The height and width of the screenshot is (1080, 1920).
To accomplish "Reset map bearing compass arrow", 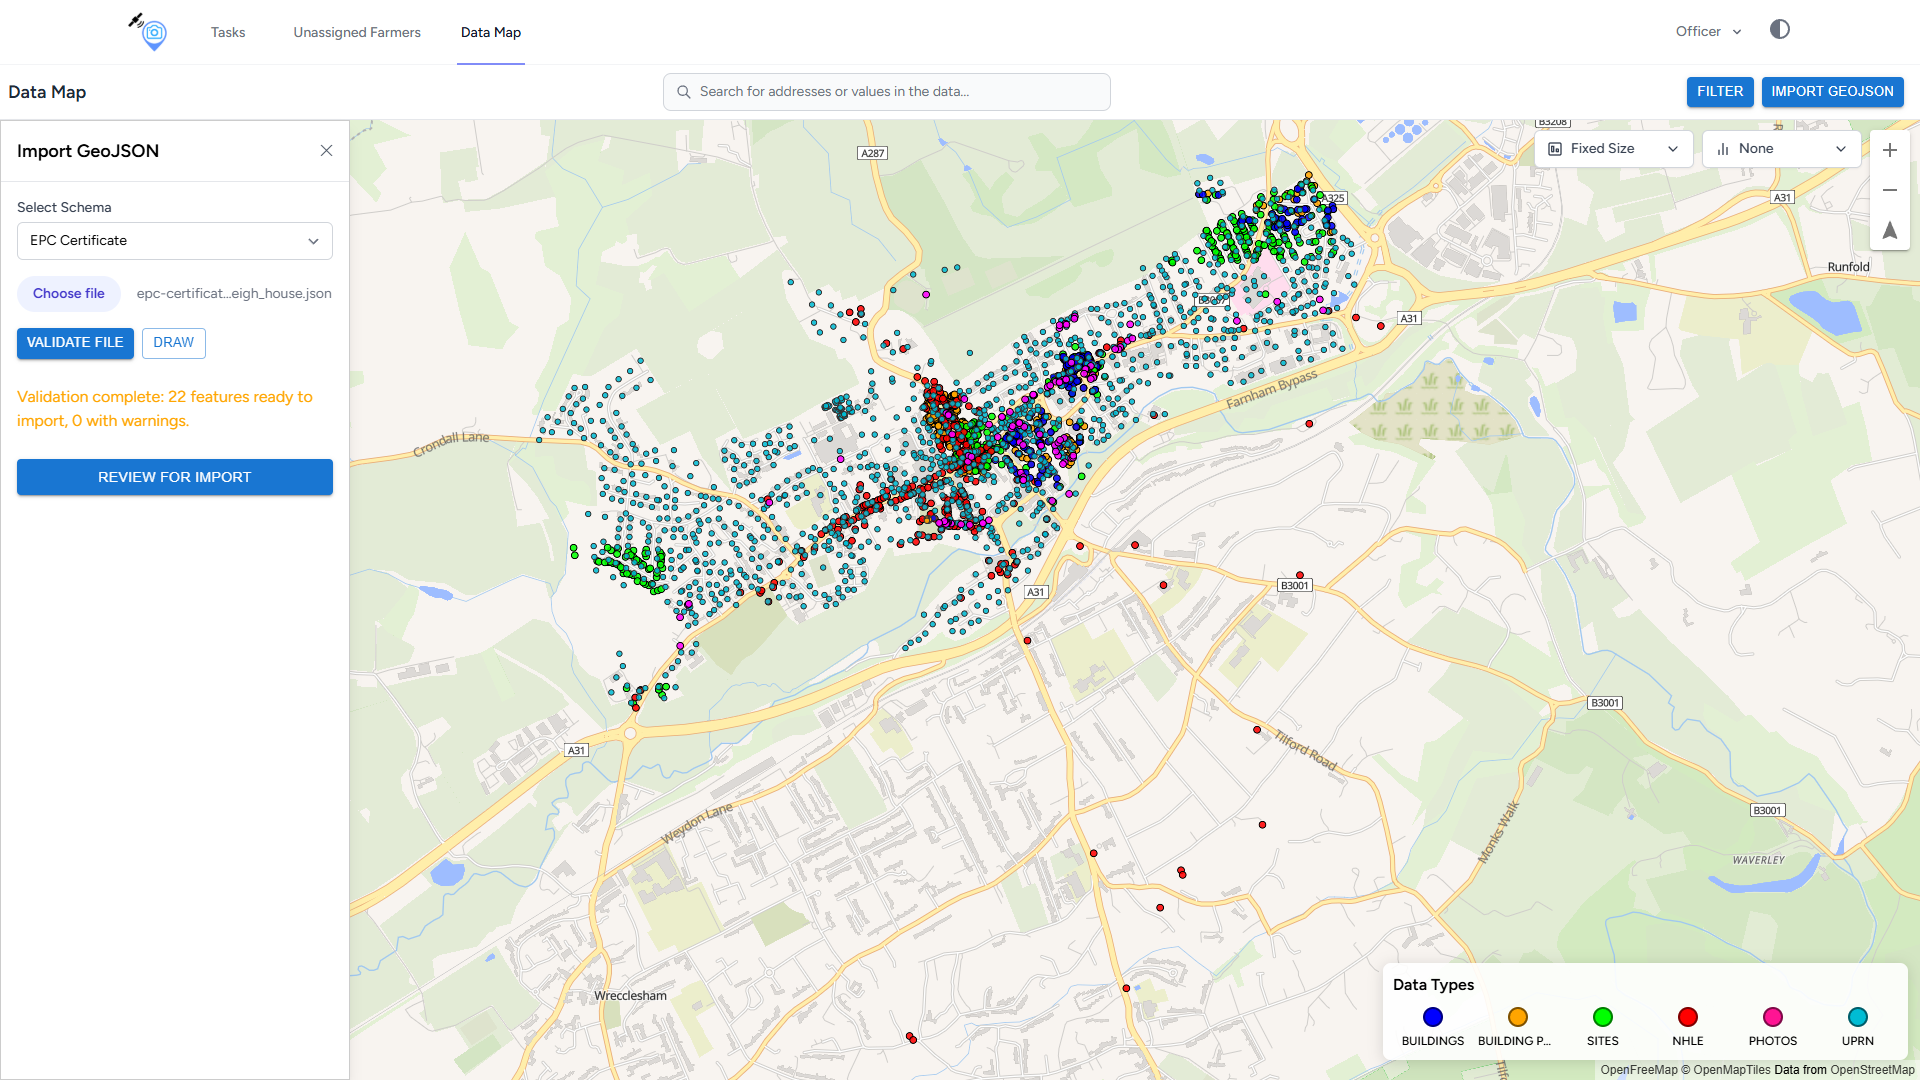I will pyautogui.click(x=1889, y=230).
